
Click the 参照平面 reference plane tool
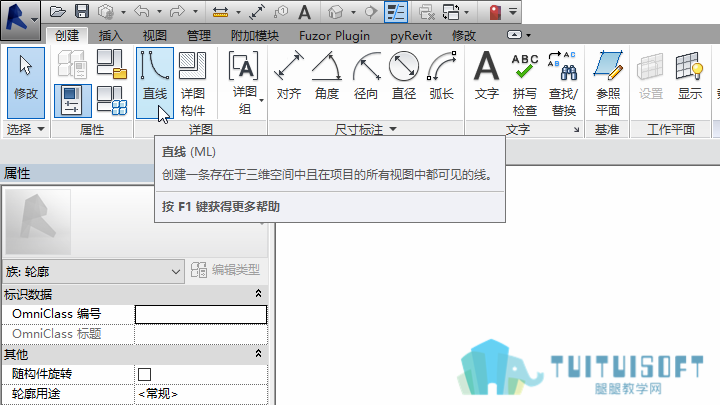pyautogui.click(x=608, y=83)
